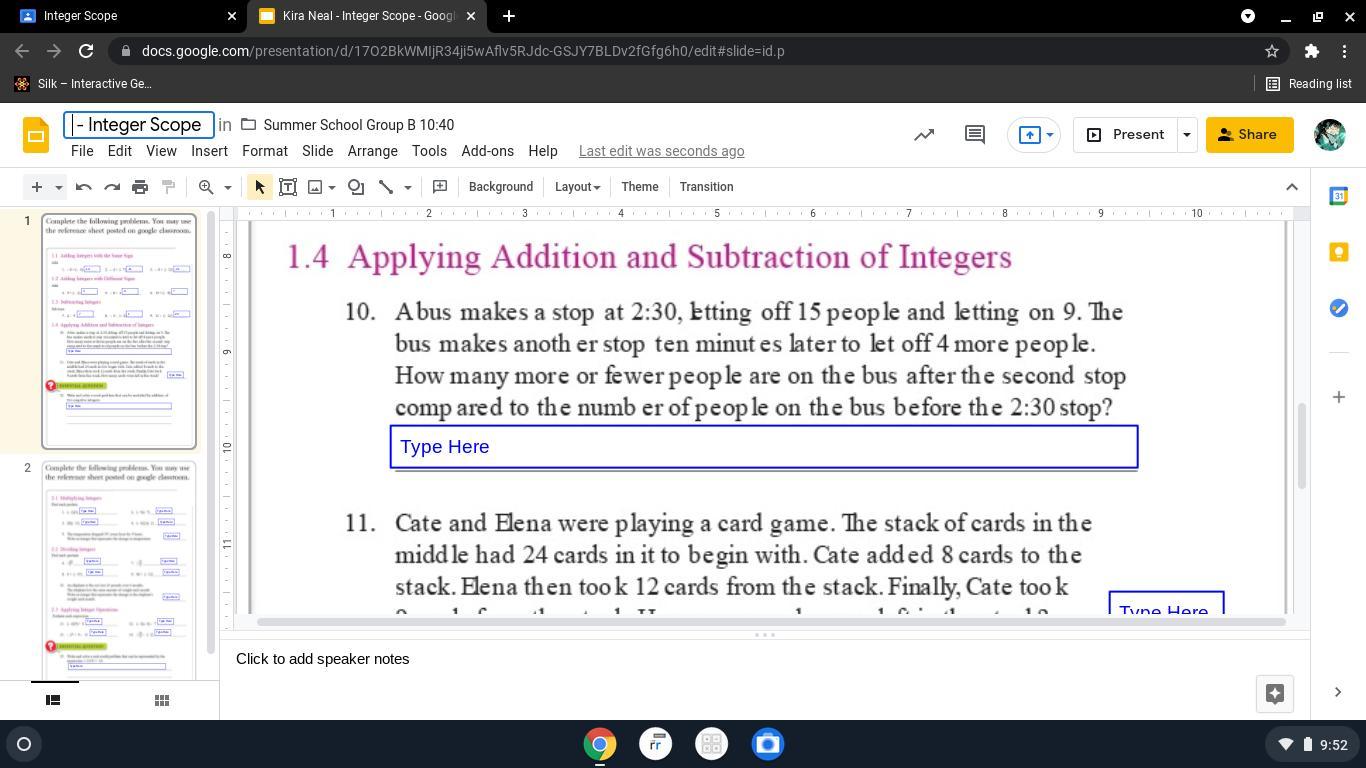The image size is (1366, 768).
Task: Hide the menus with collapse arrow
Action: (x=1291, y=187)
